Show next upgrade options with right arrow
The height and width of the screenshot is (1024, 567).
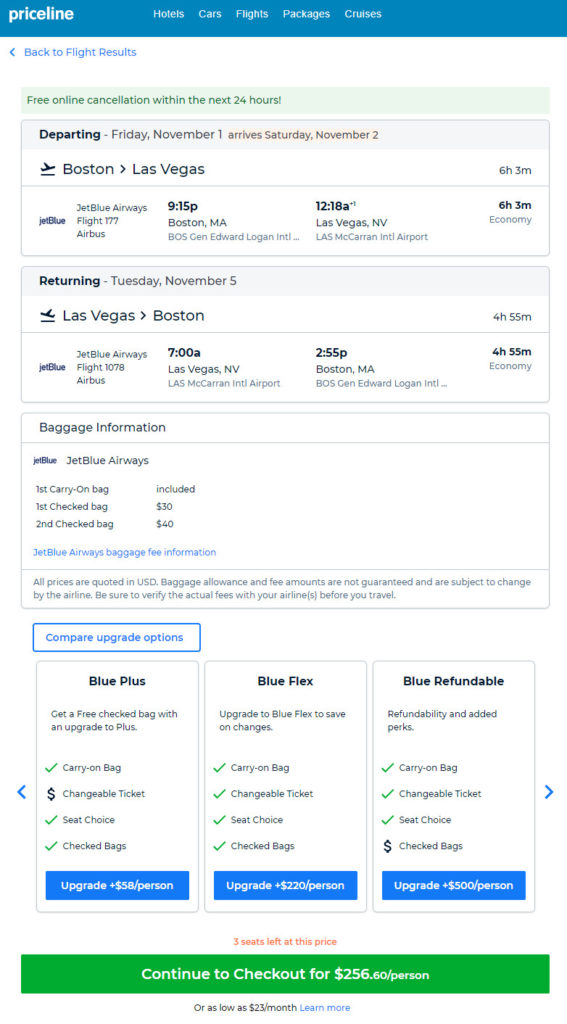(x=549, y=792)
